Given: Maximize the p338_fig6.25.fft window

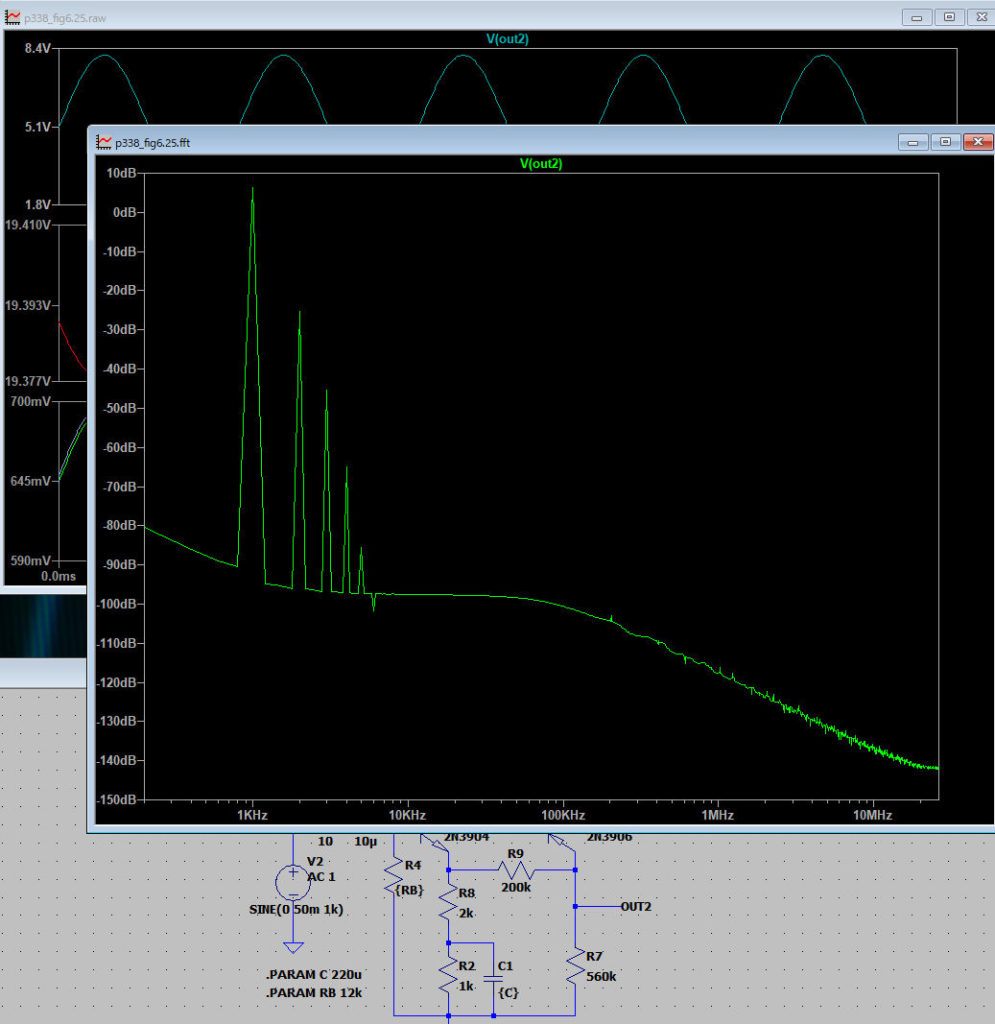Looking at the screenshot, I should click(x=945, y=142).
